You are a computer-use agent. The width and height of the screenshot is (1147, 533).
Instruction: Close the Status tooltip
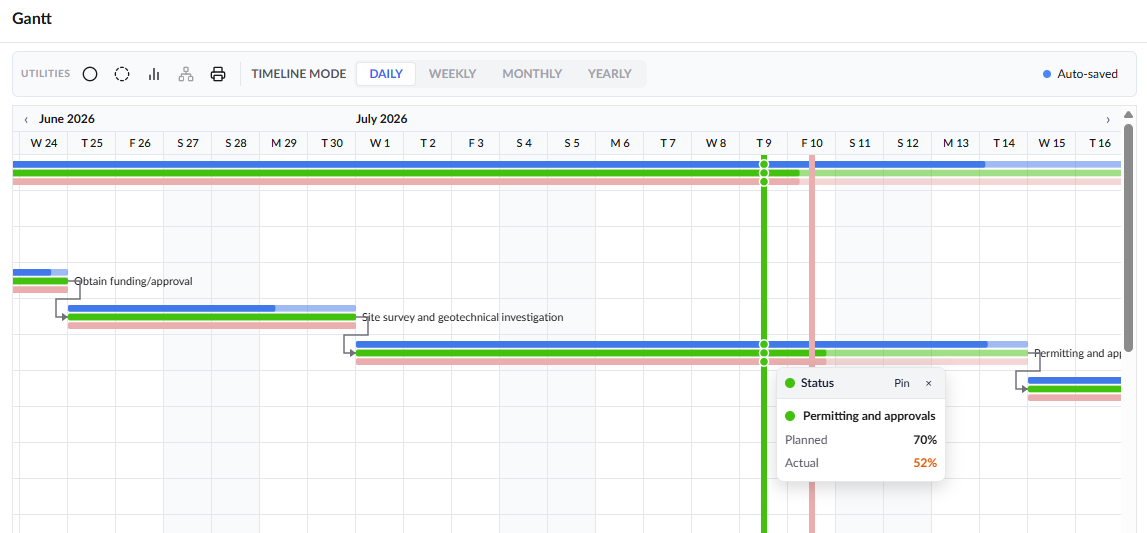pos(929,383)
